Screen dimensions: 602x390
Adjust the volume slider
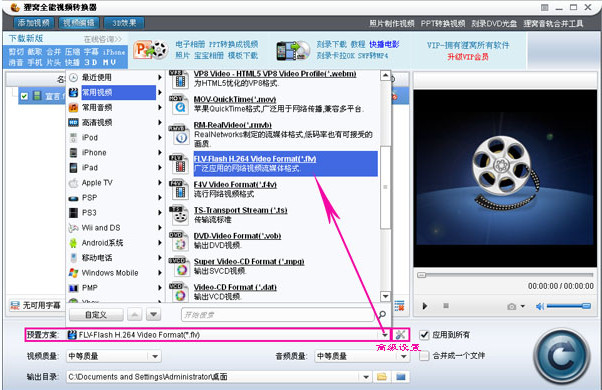coord(569,306)
